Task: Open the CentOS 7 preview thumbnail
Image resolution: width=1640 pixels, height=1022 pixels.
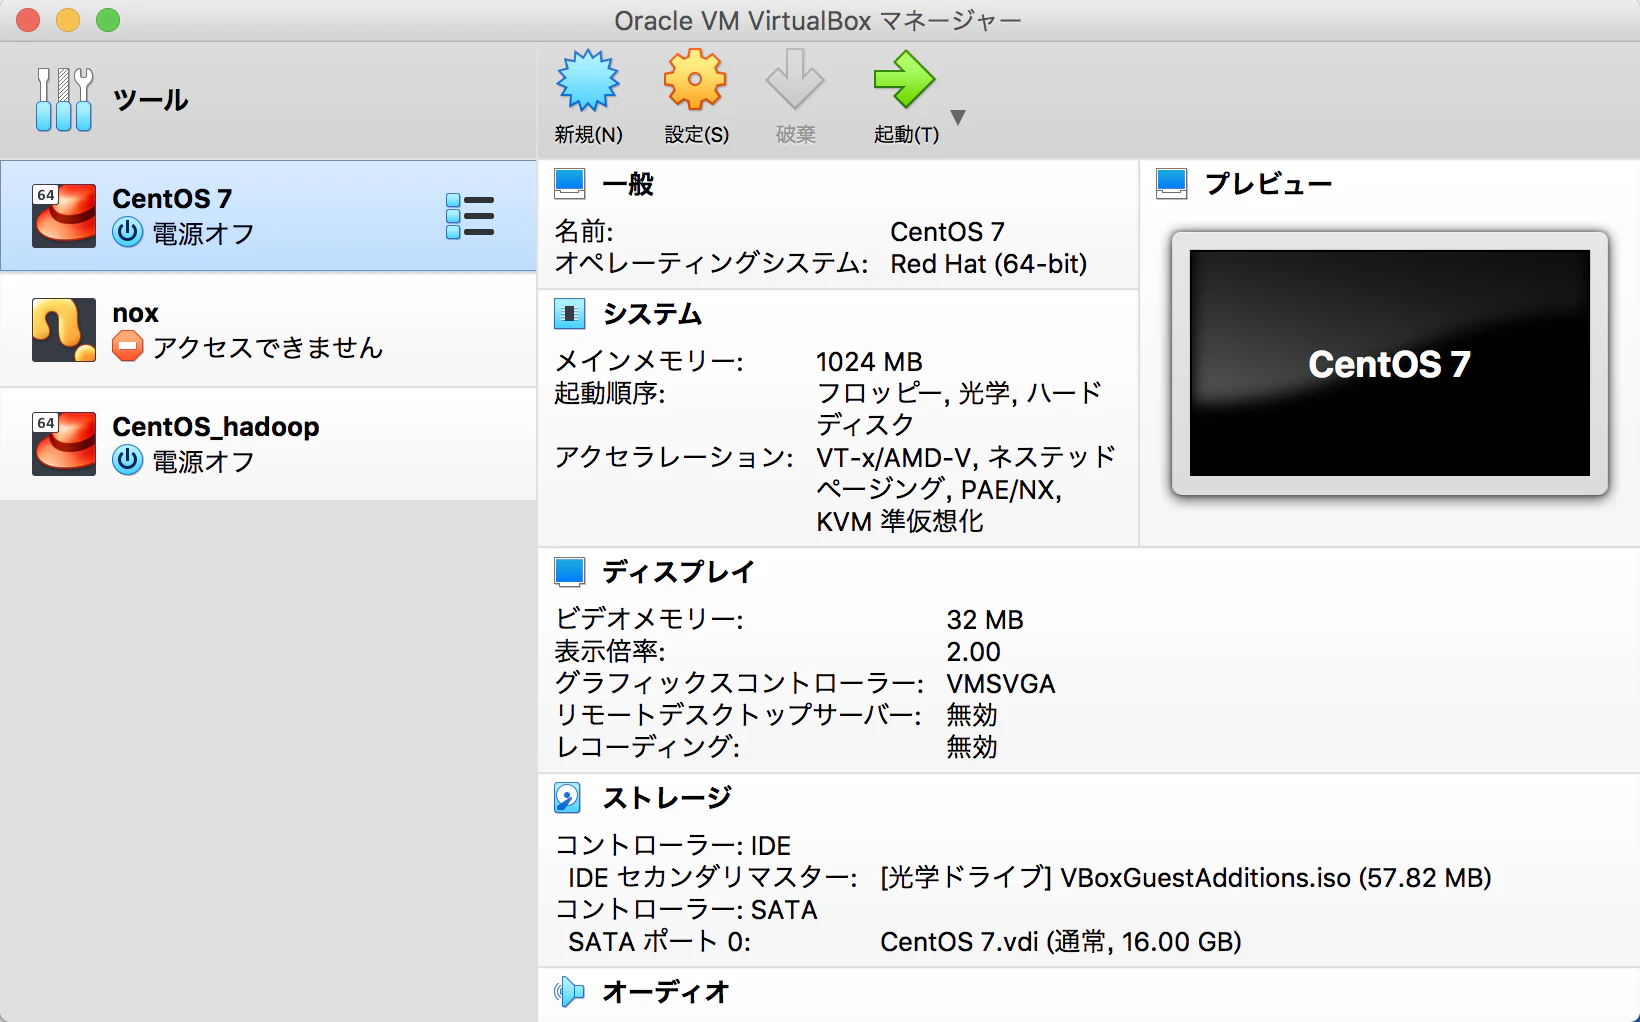Action: tap(1388, 364)
